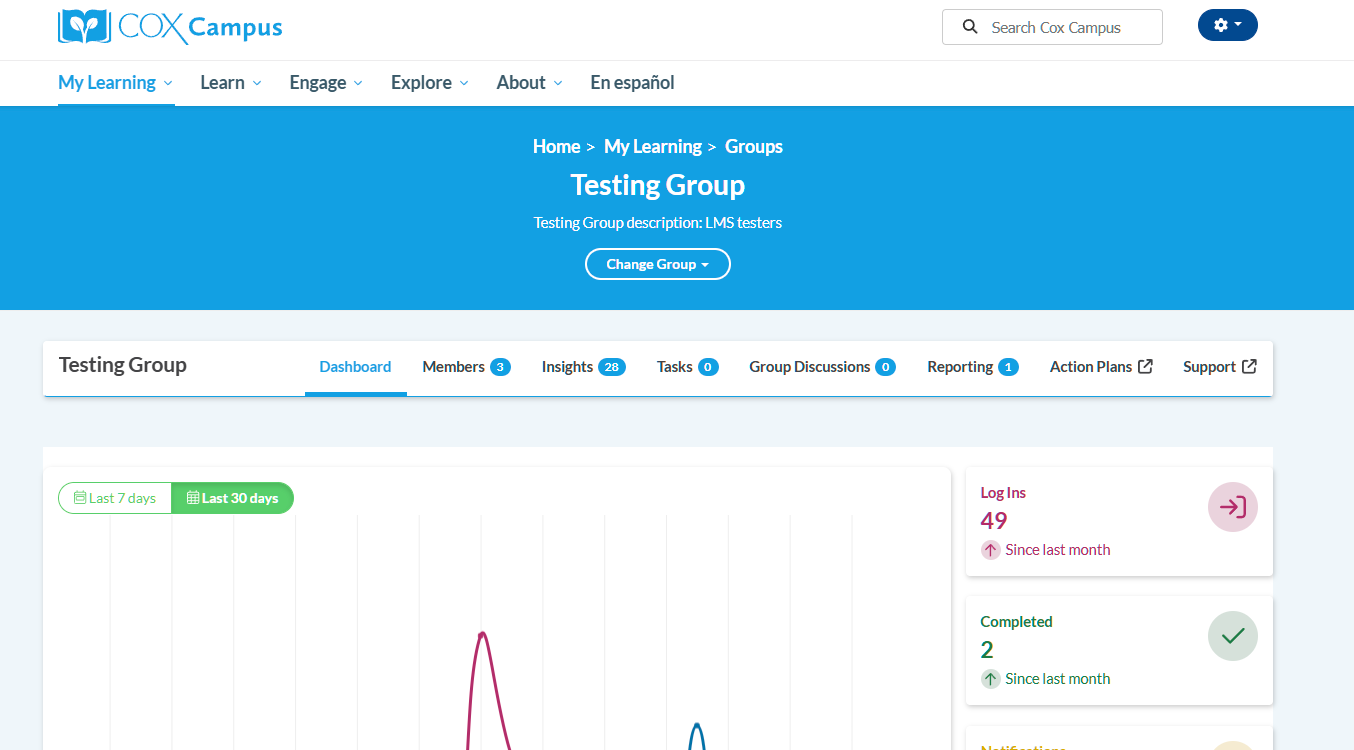Switch chart to Last 7 days
This screenshot has width=1354, height=750.
pos(115,498)
